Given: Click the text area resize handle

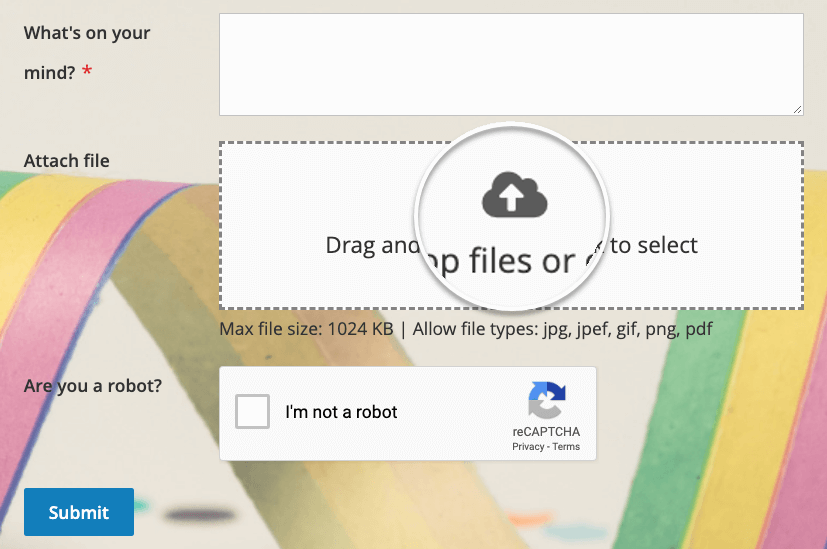Looking at the screenshot, I should tap(797, 109).
